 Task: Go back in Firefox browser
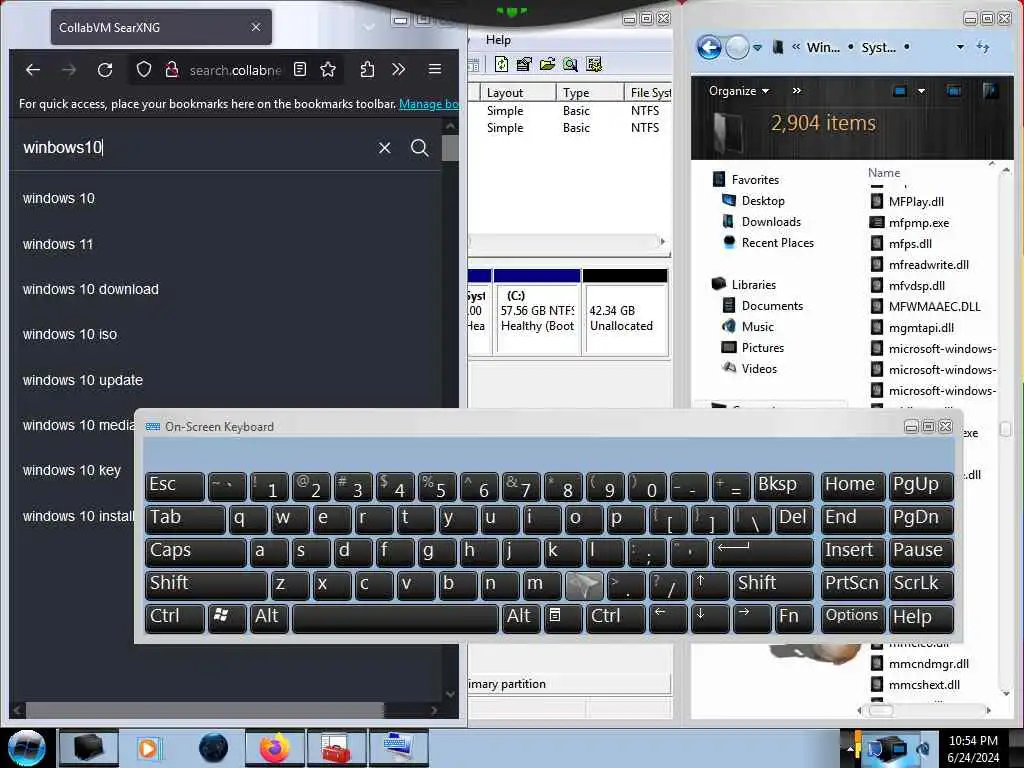click(x=33, y=69)
